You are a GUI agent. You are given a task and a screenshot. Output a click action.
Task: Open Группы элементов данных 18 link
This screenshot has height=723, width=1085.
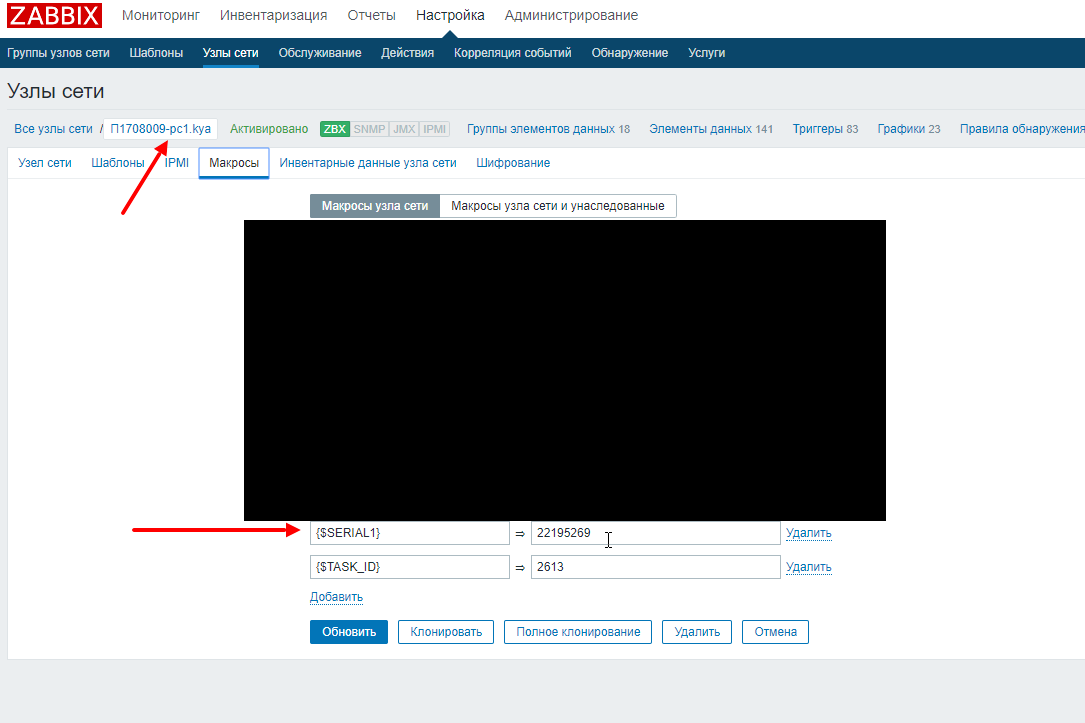coord(548,129)
